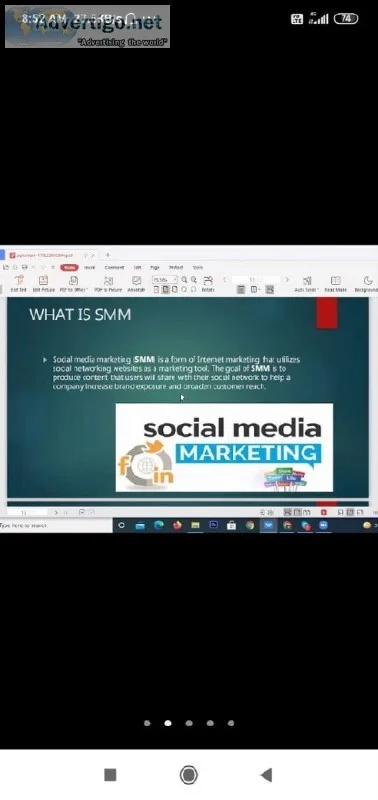Viewport: 378px width, 800px height.
Task: Select the Annotate tool
Action: point(136,284)
